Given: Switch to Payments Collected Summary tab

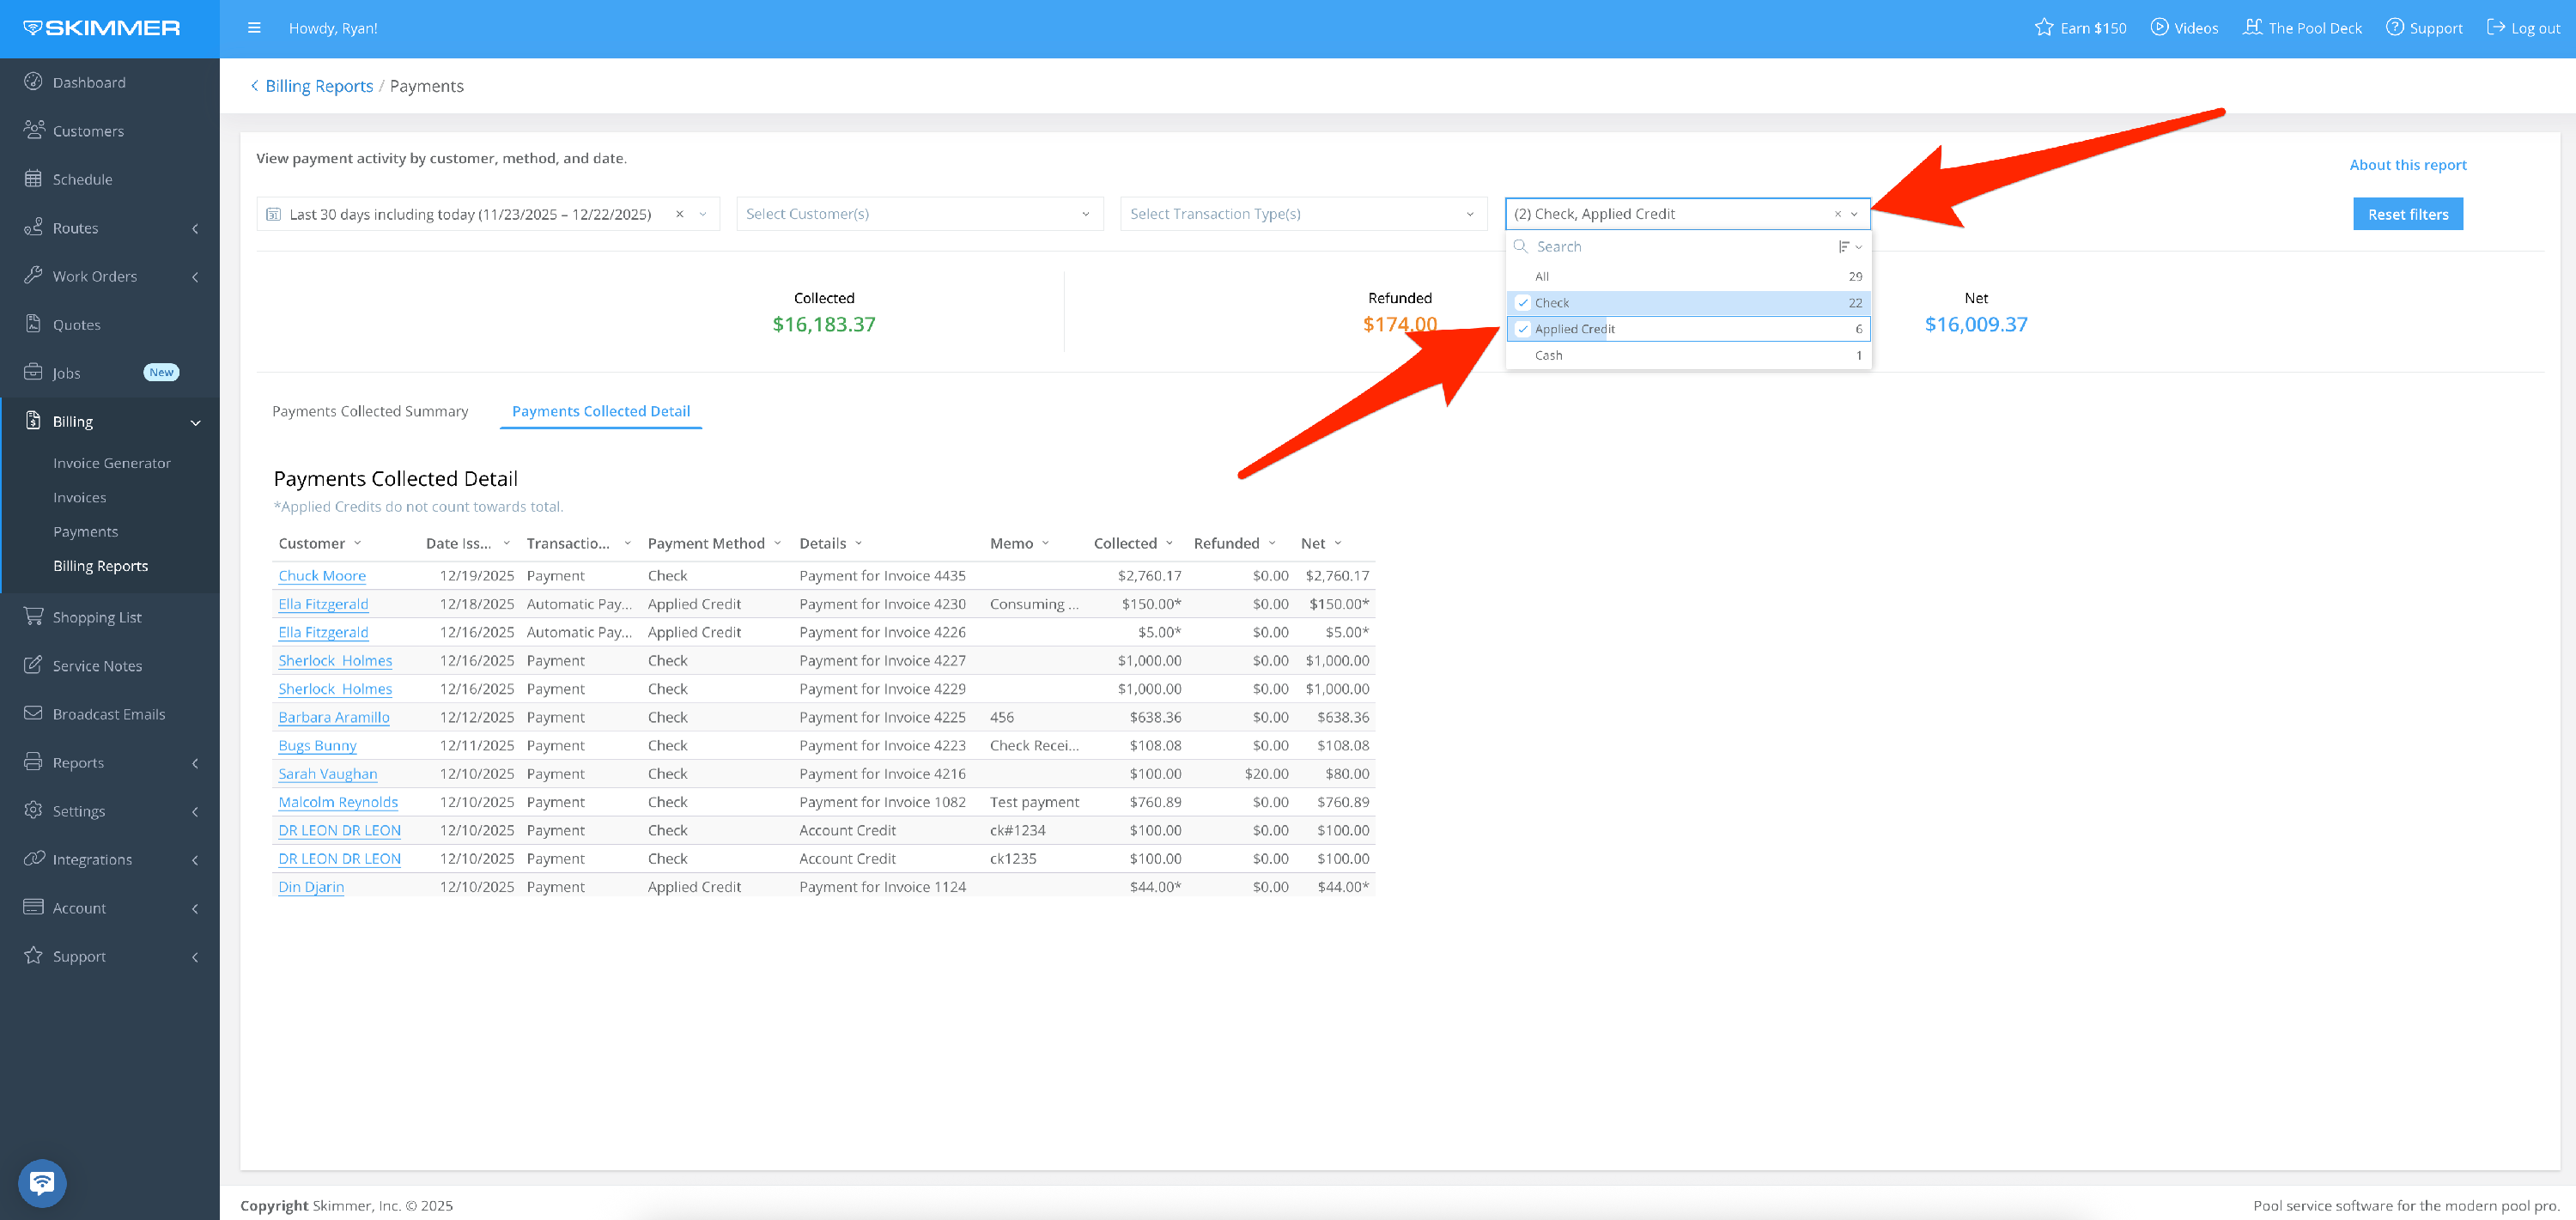Looking at the screenshot, I should click(x=370, y=411).
